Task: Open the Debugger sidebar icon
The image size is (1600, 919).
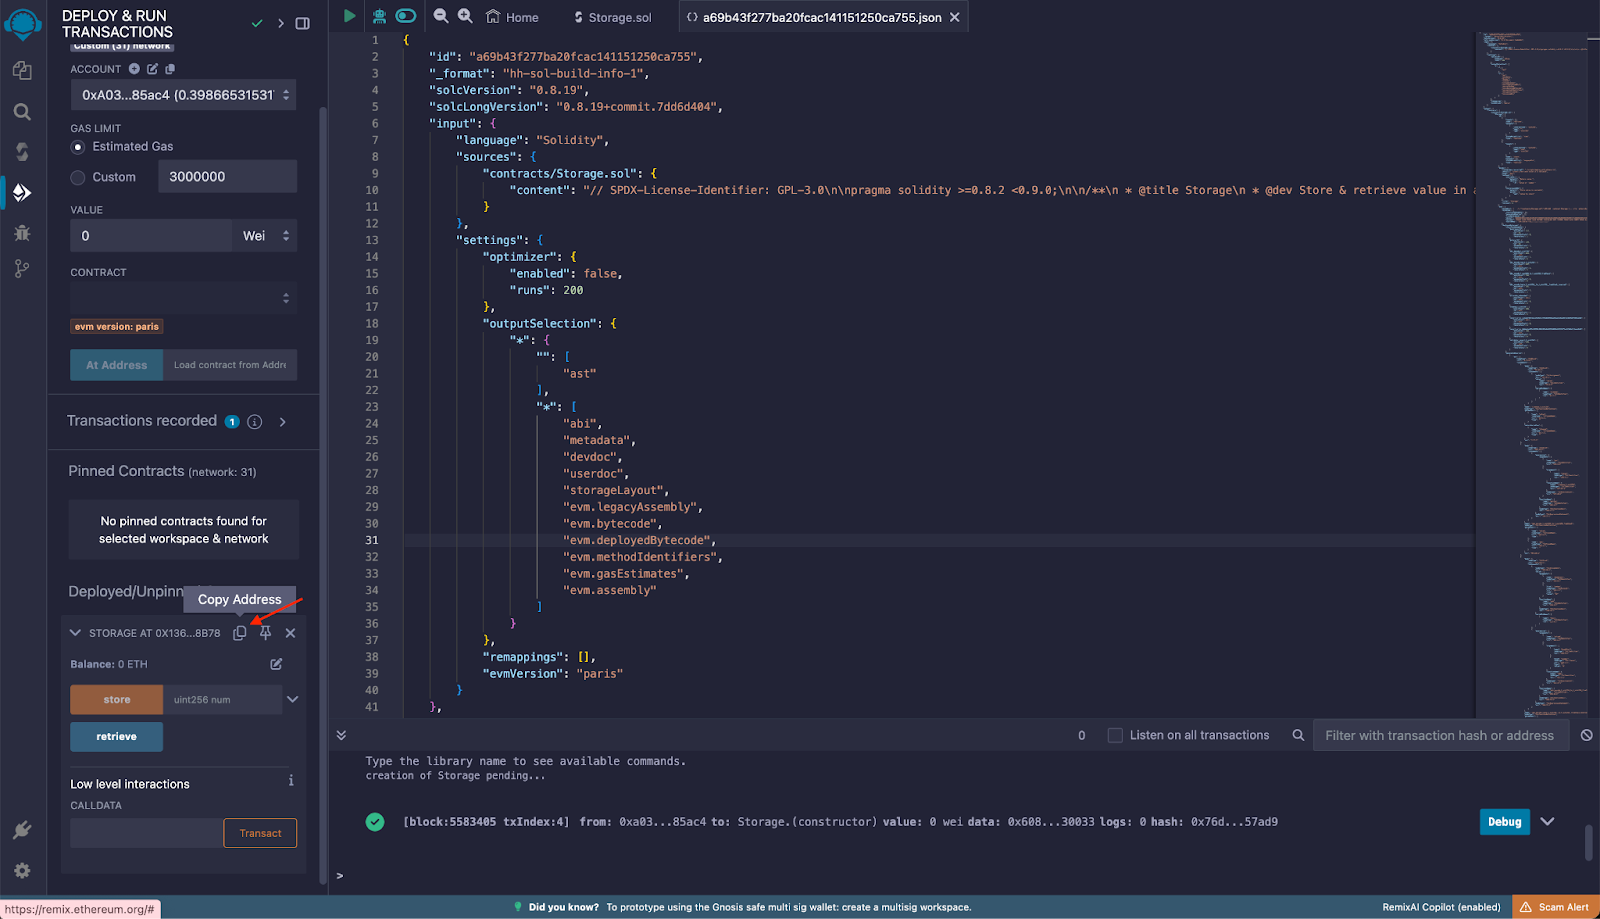Action: [22, 233]
